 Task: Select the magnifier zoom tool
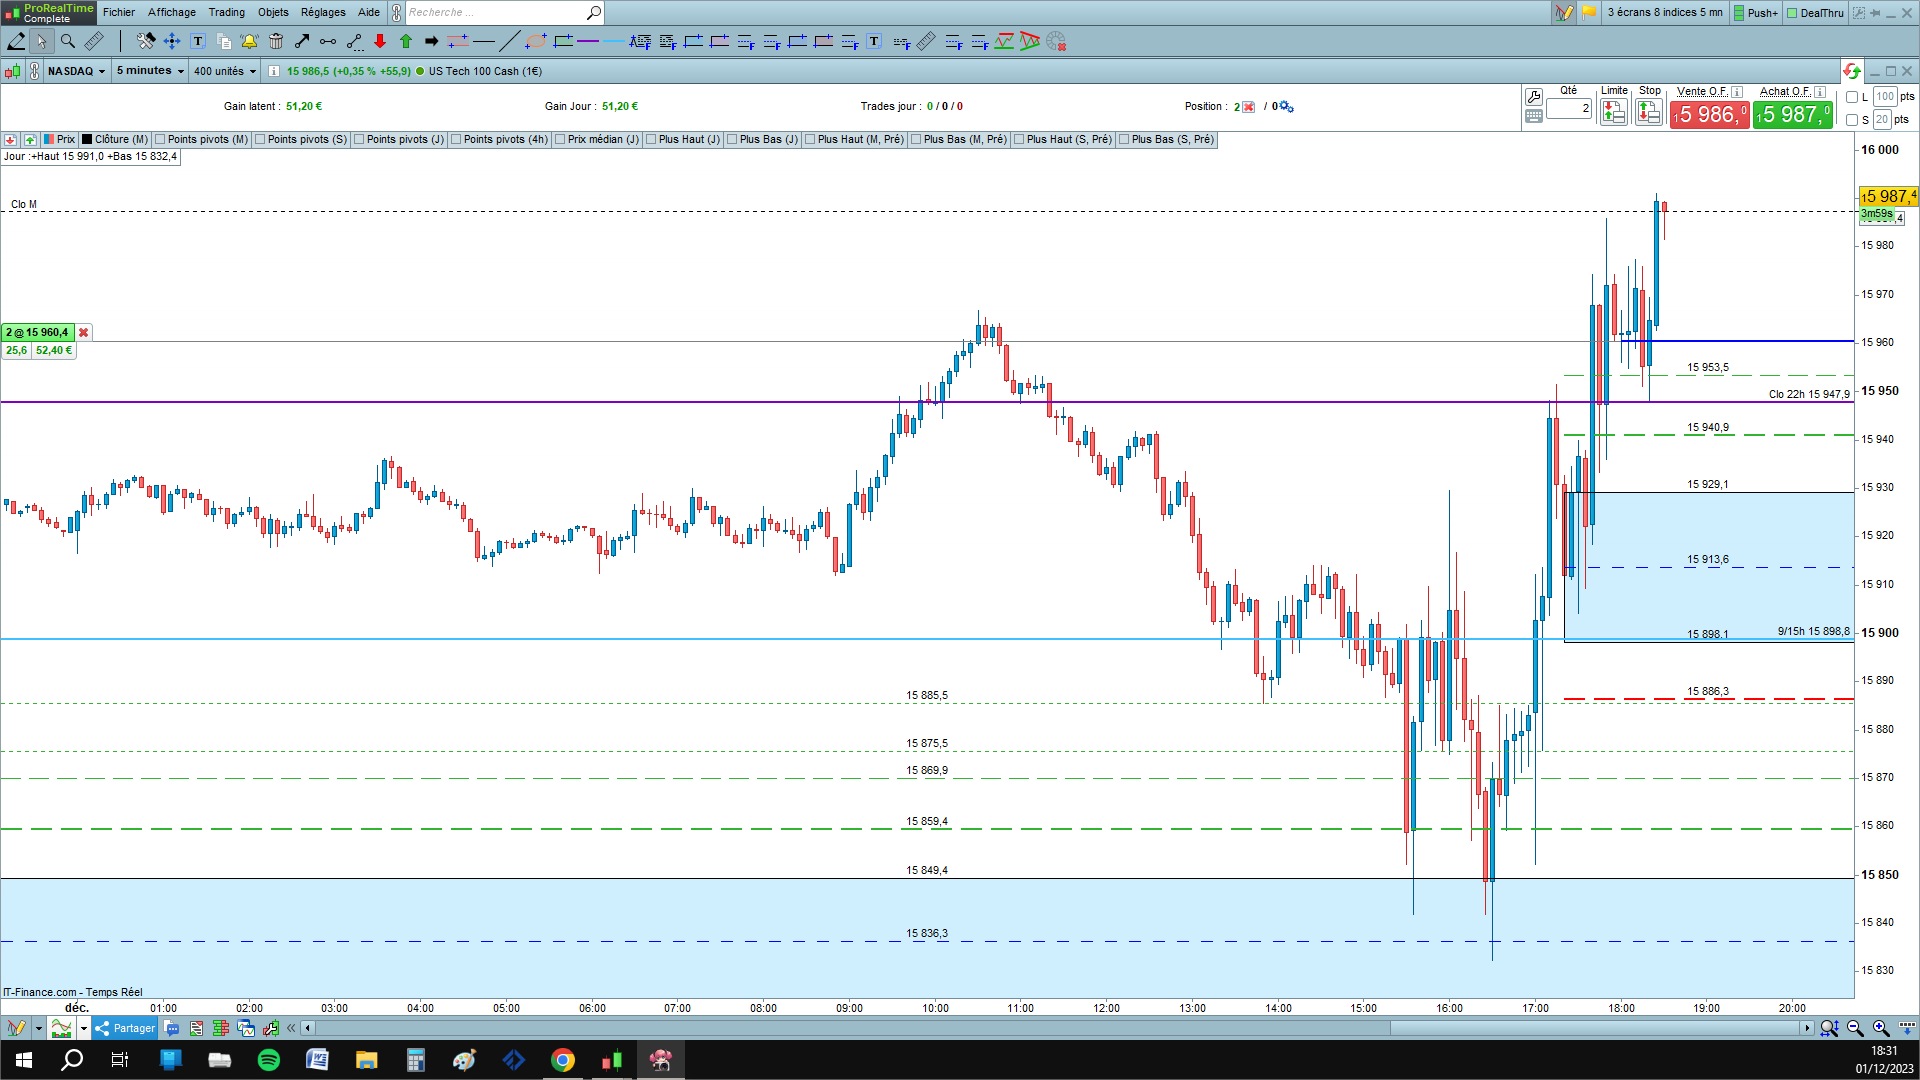click(68, 41)
